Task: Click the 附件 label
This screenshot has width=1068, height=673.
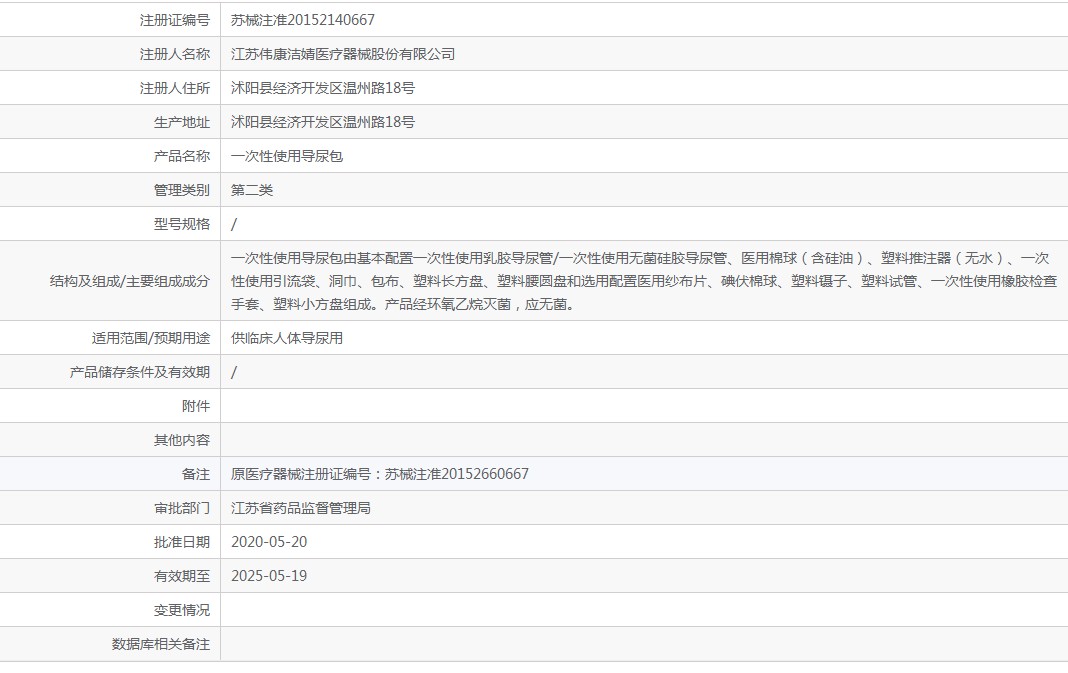Action: (x=195, y=406)
